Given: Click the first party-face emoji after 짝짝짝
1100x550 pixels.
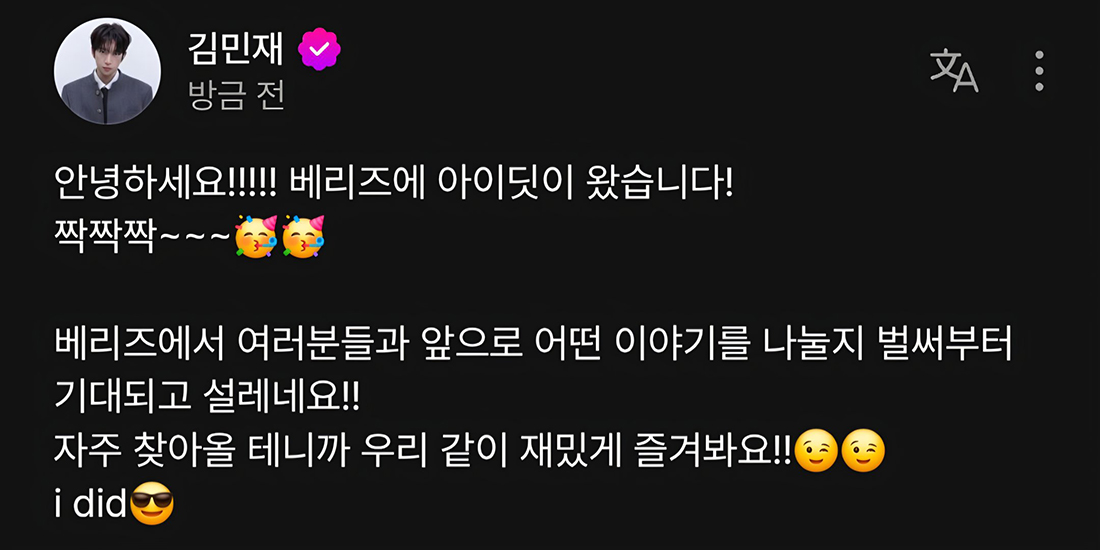Looking at the screenshot, I should point(256,237).
